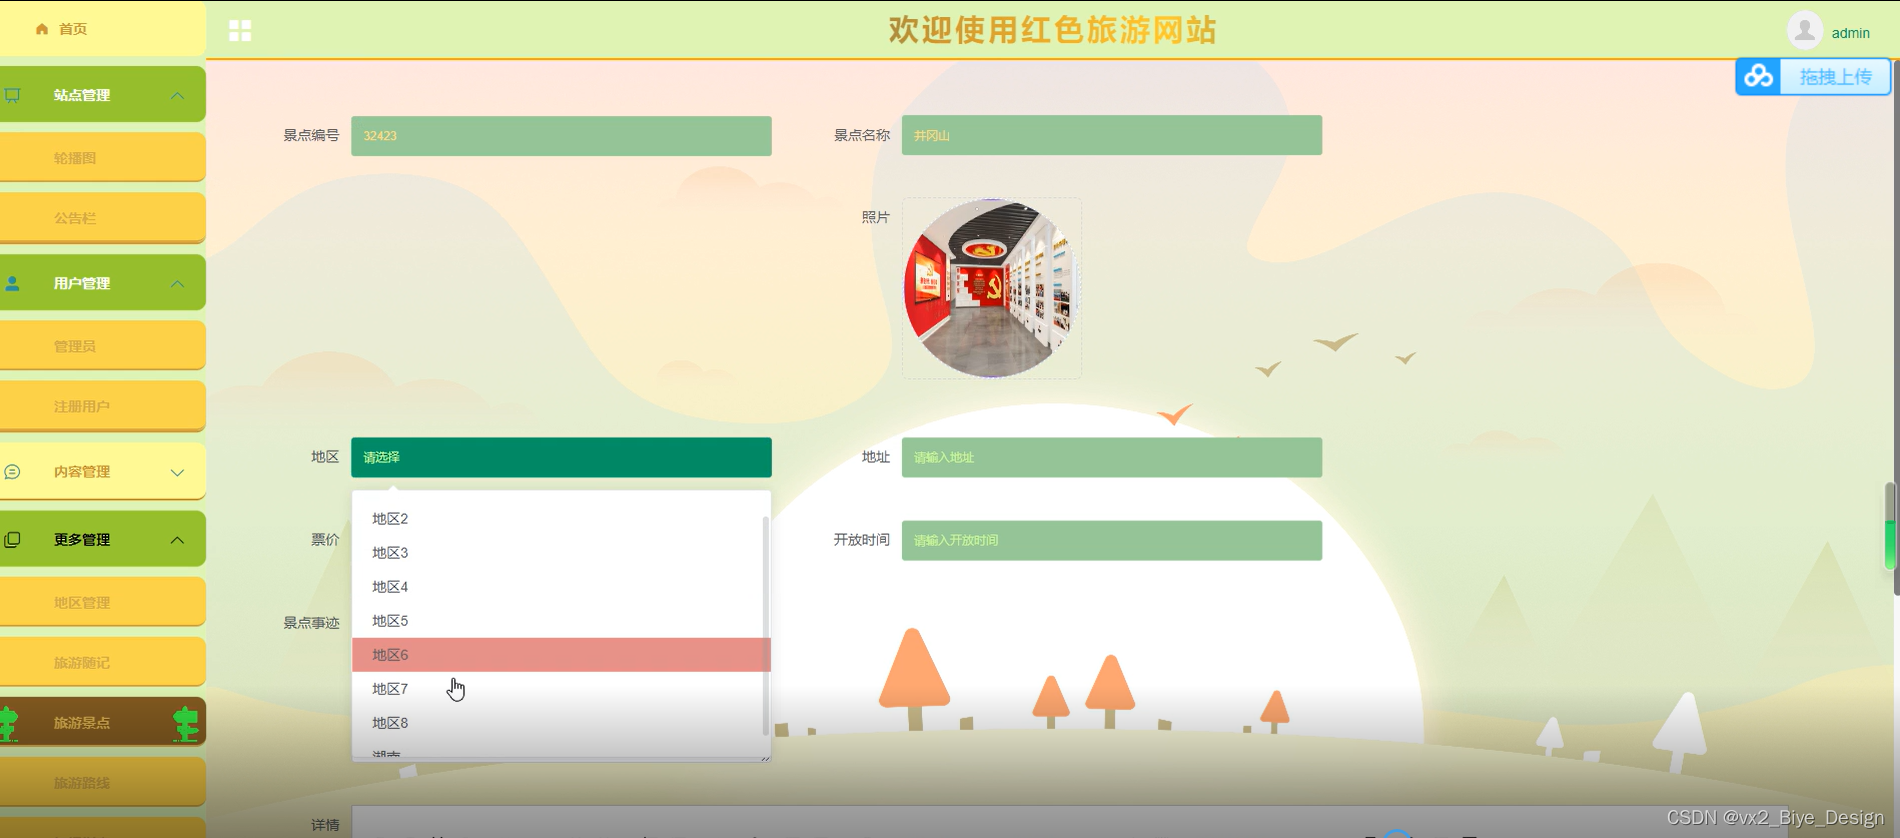1900x838 pixels.
Task: Click the admin avatar icon
Action: click(x=1804, y=31)
